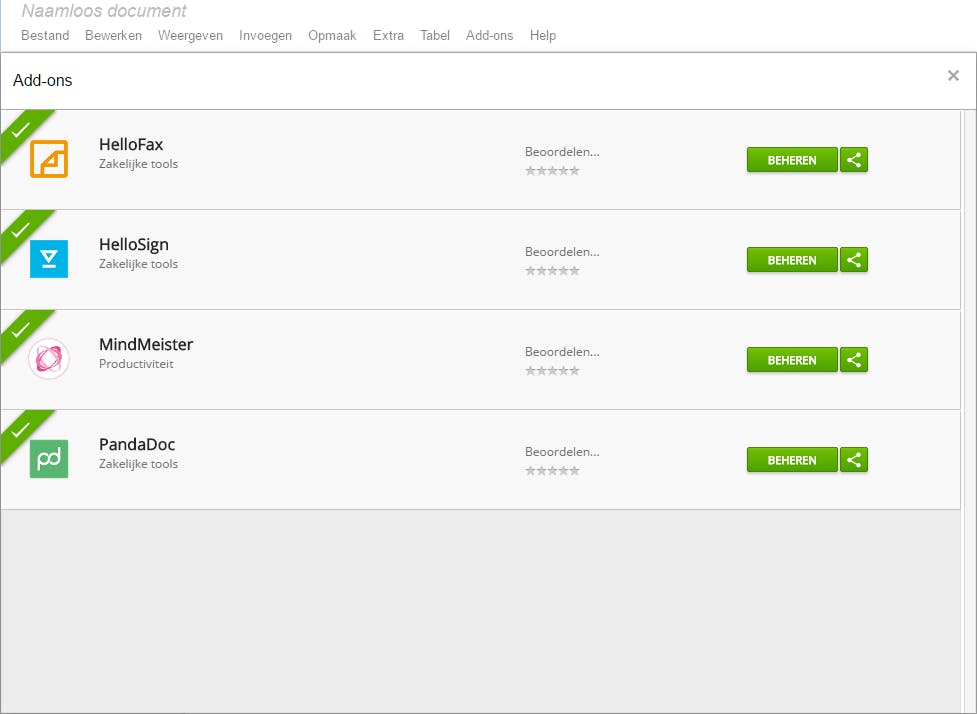The width and height of the screenshot is (977, 714).
Task: Rate HelloSign using its star rating
Action: [552, 270]
